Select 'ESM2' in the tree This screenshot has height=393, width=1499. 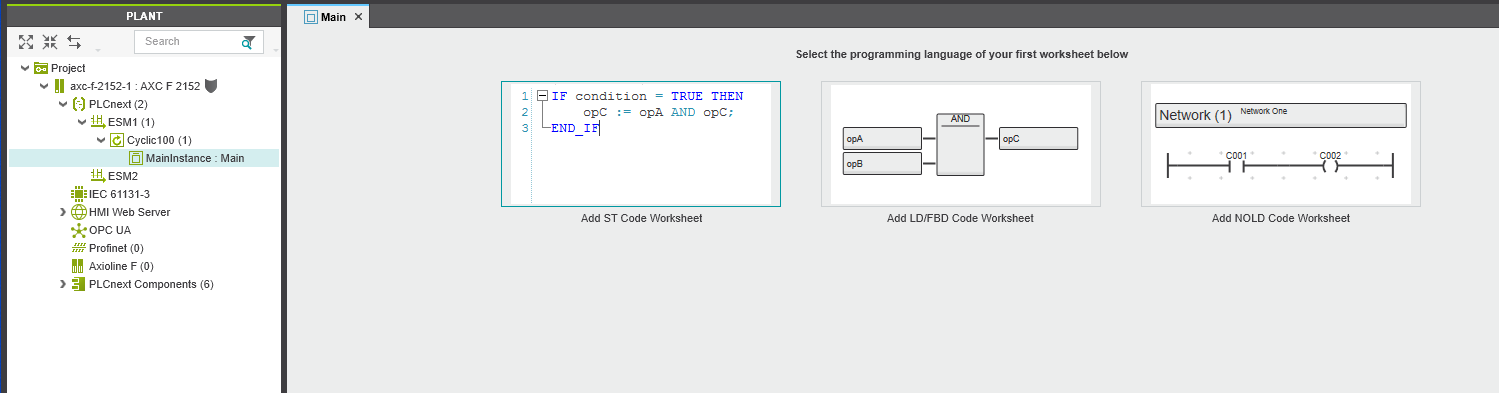pyautogui.click(x=123, y=176)
